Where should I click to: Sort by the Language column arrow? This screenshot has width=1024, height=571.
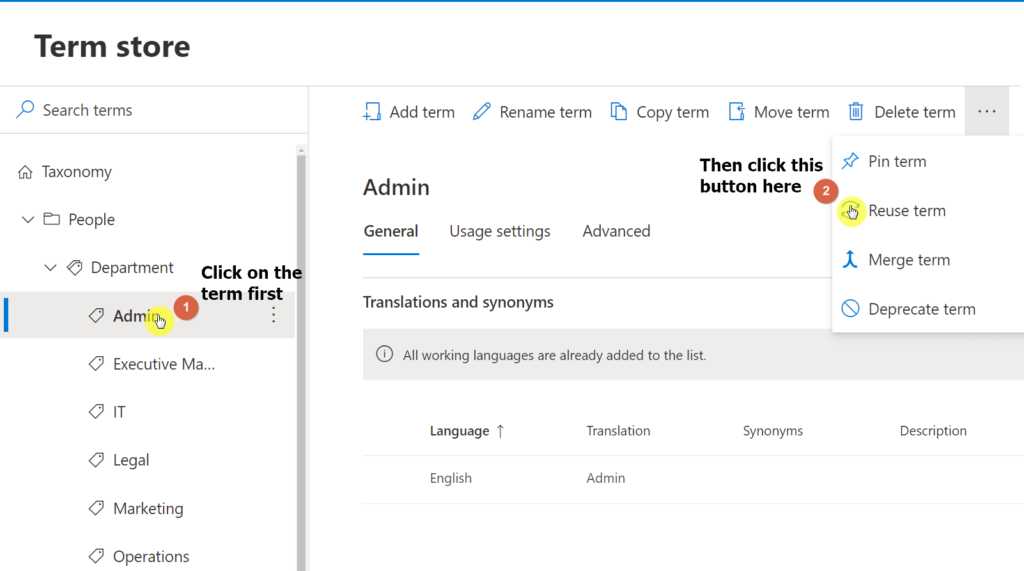500,431
